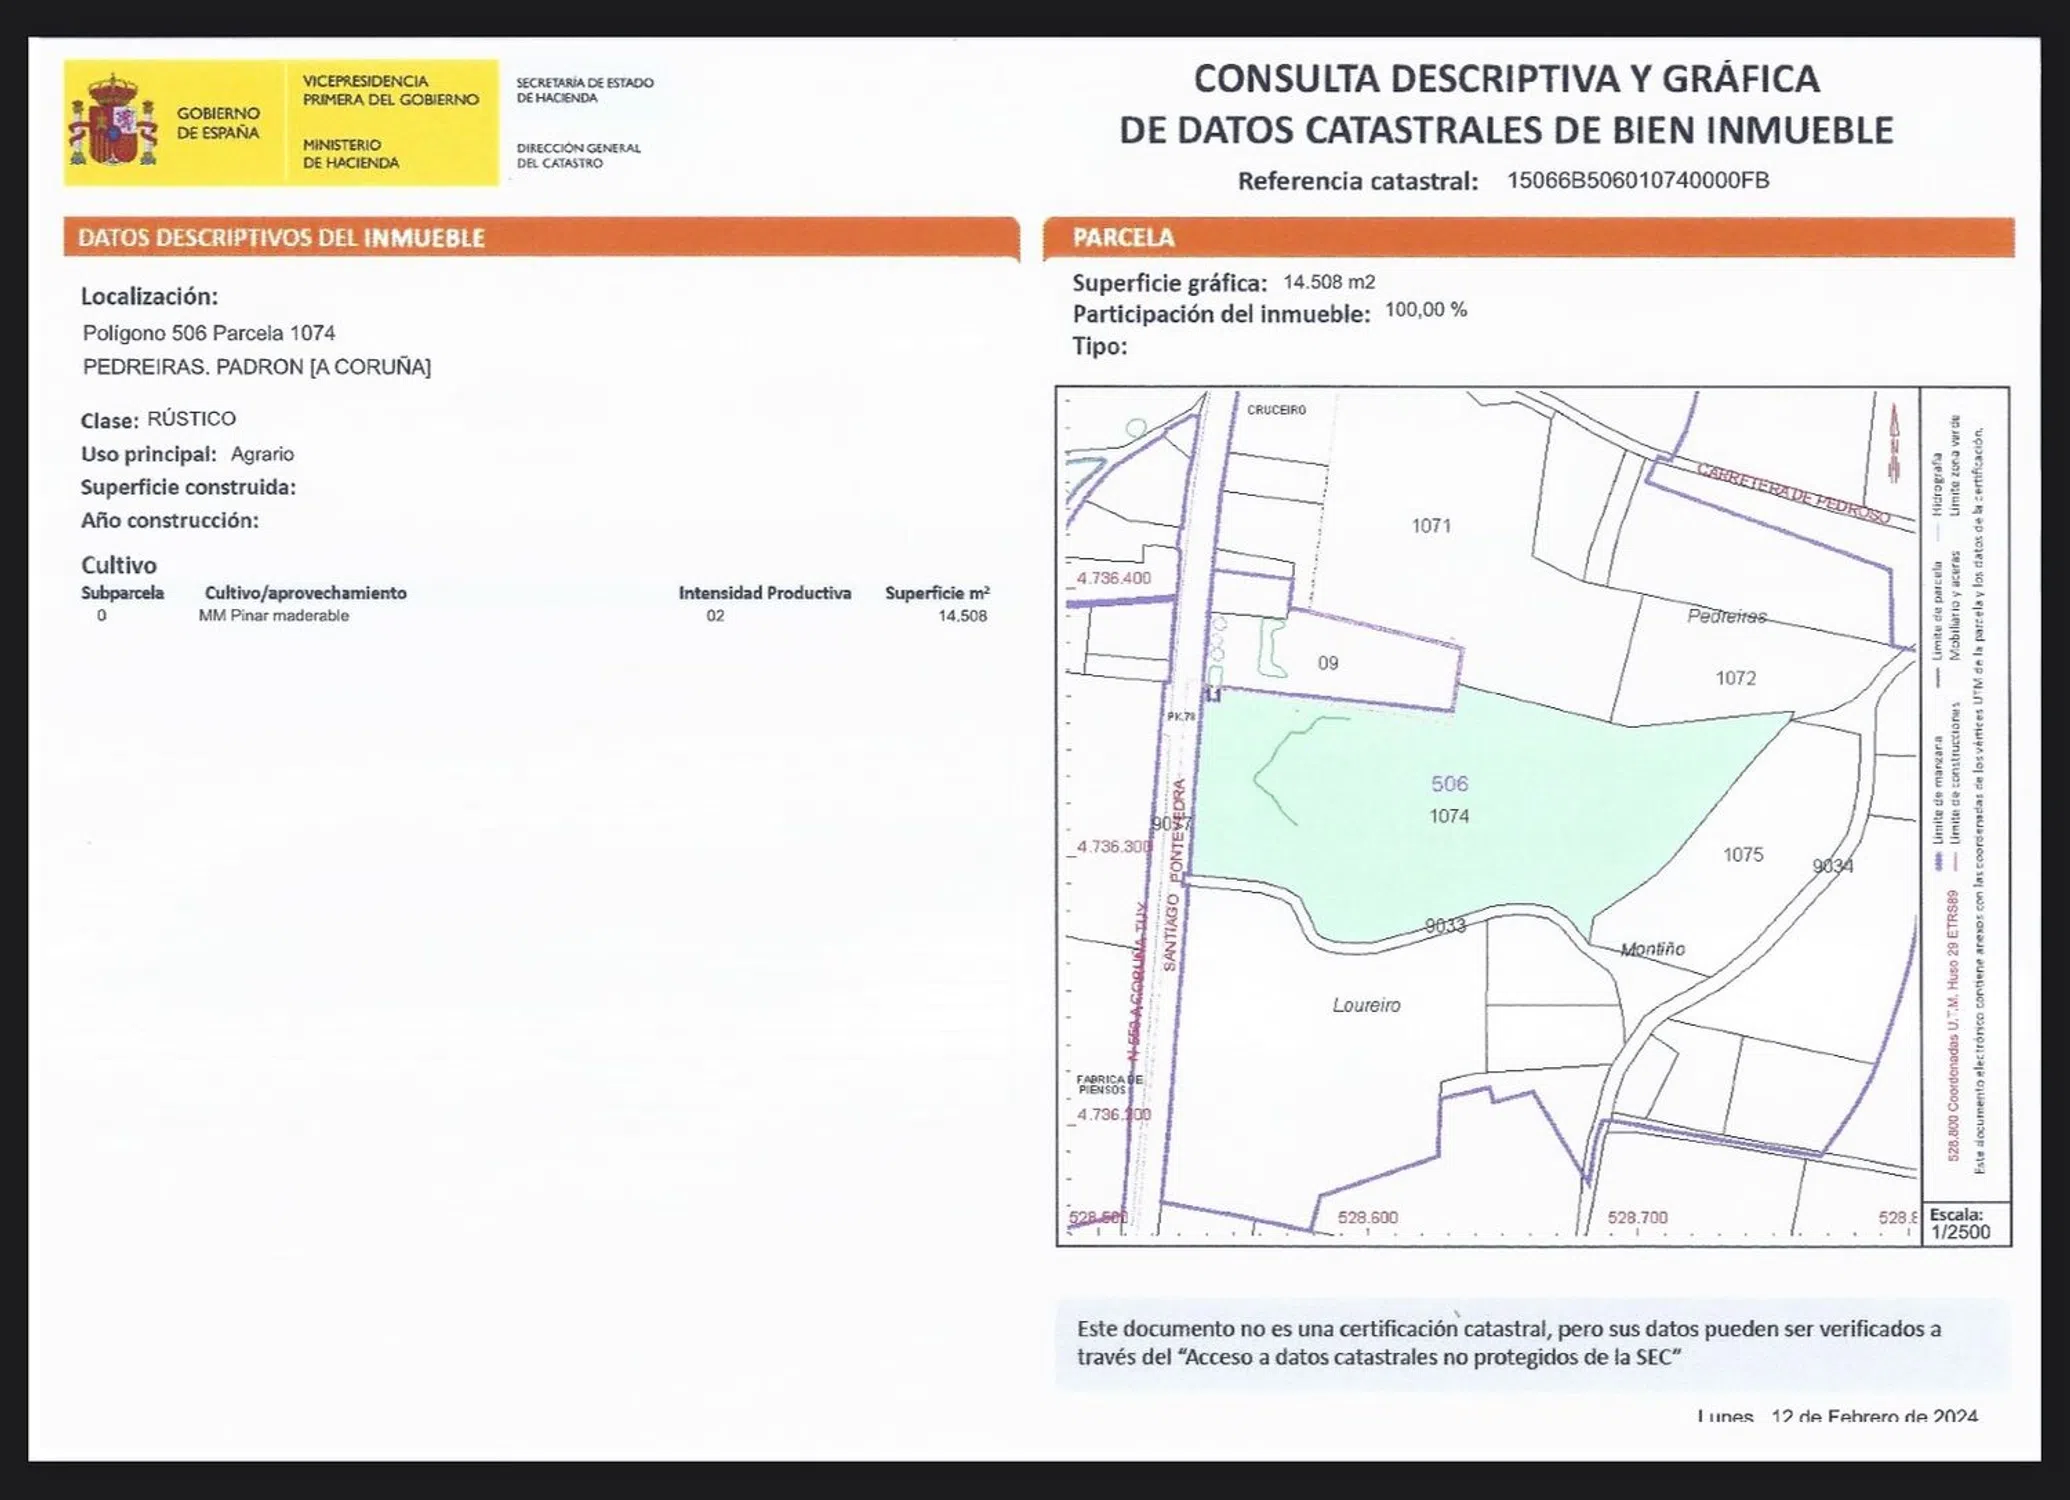Click the MM Pinar maderable crop entry

[x=274, y=616]
